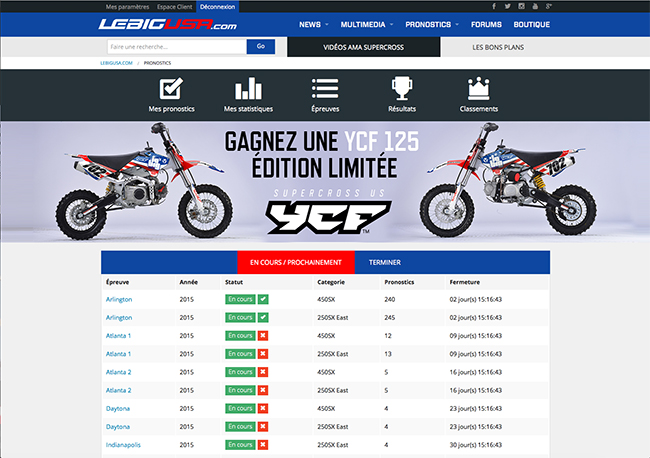Image resolution: width=650 pixels, height=458 pixels.
Task: Expand the PRONOSTICS dropdown menu
Action: (432, 24)
